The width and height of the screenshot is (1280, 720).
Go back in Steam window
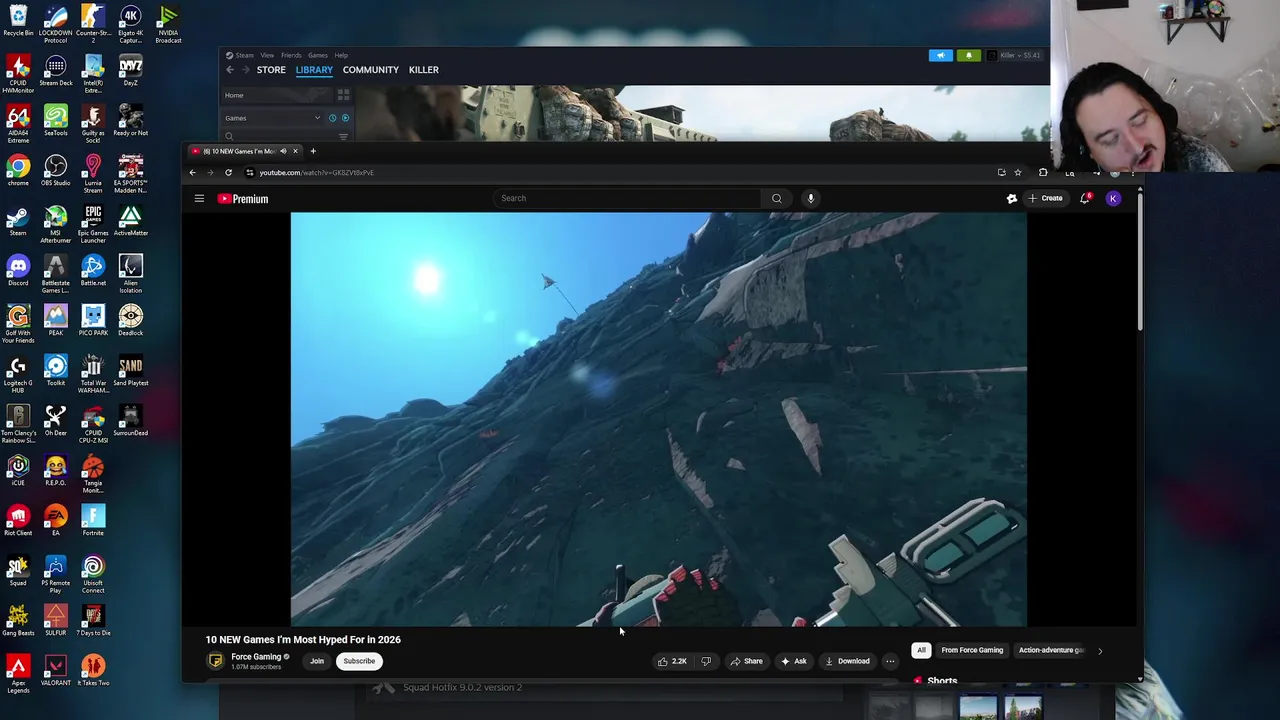230,70
